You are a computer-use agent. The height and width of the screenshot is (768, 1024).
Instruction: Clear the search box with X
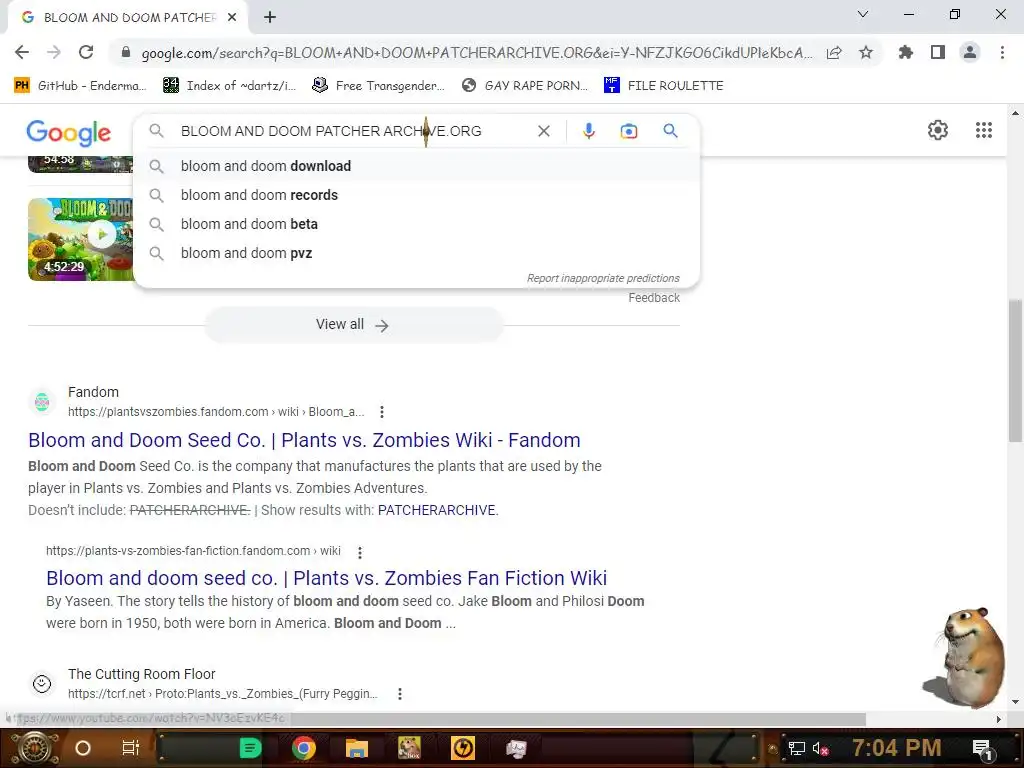click(x=543, y=131)
